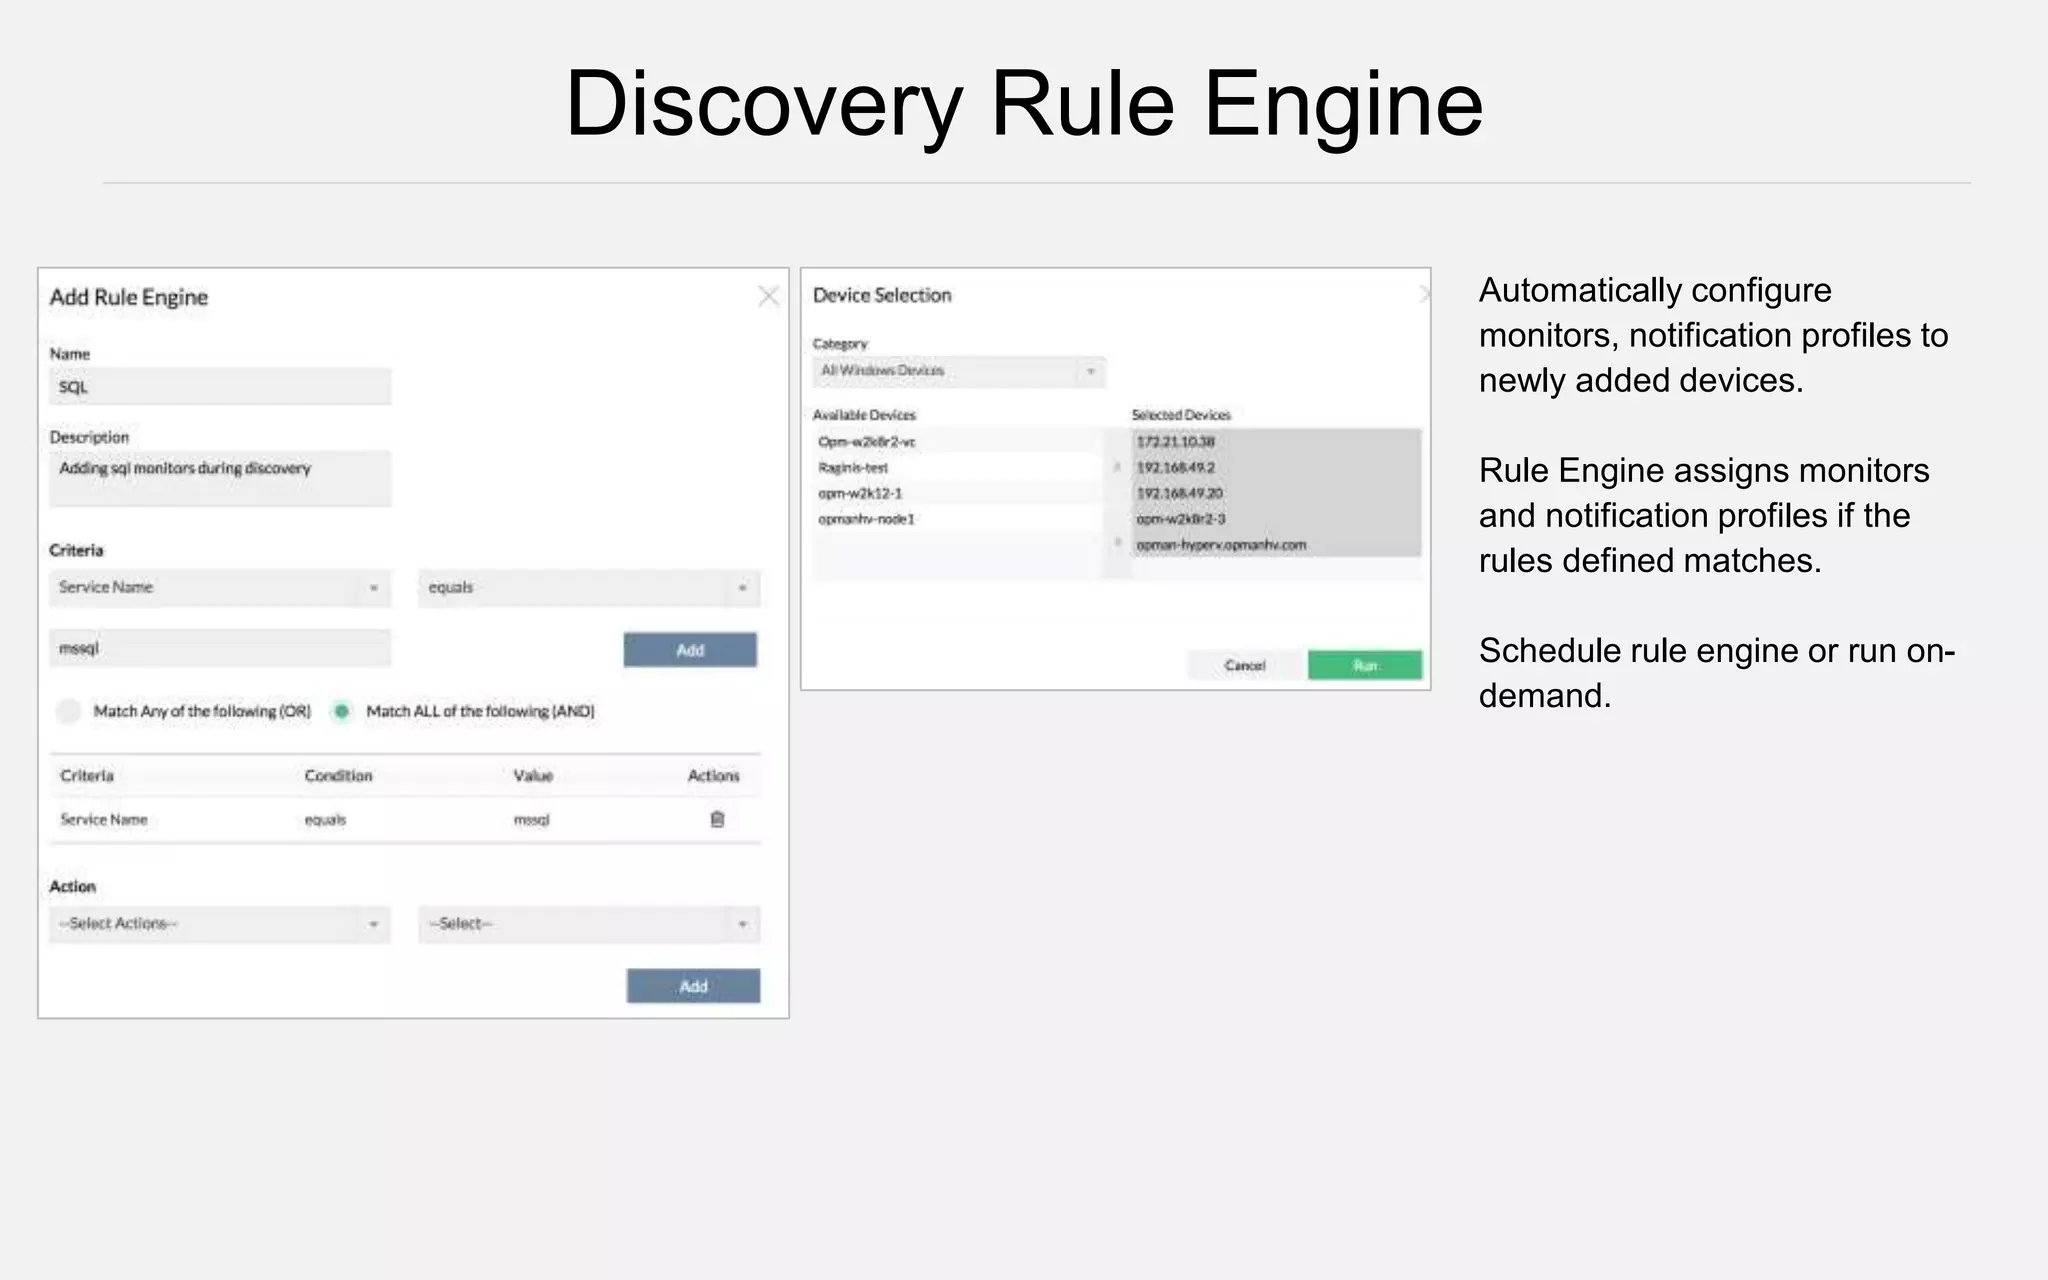Click the Add button under Action

[693, 986]
